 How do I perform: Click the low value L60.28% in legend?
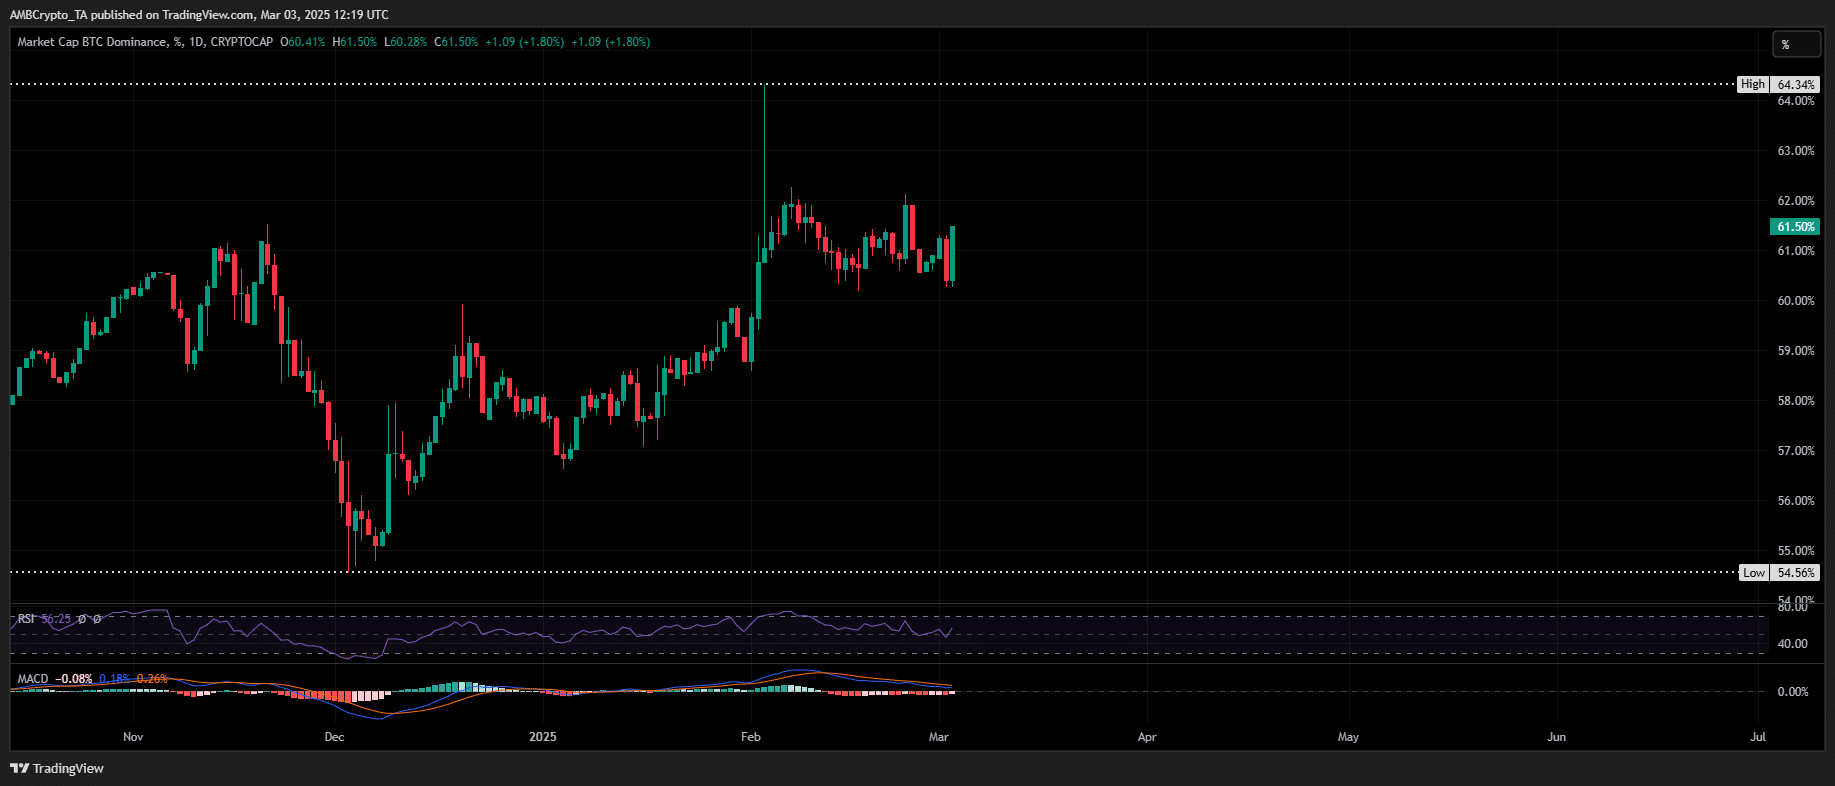click(406, 42)
